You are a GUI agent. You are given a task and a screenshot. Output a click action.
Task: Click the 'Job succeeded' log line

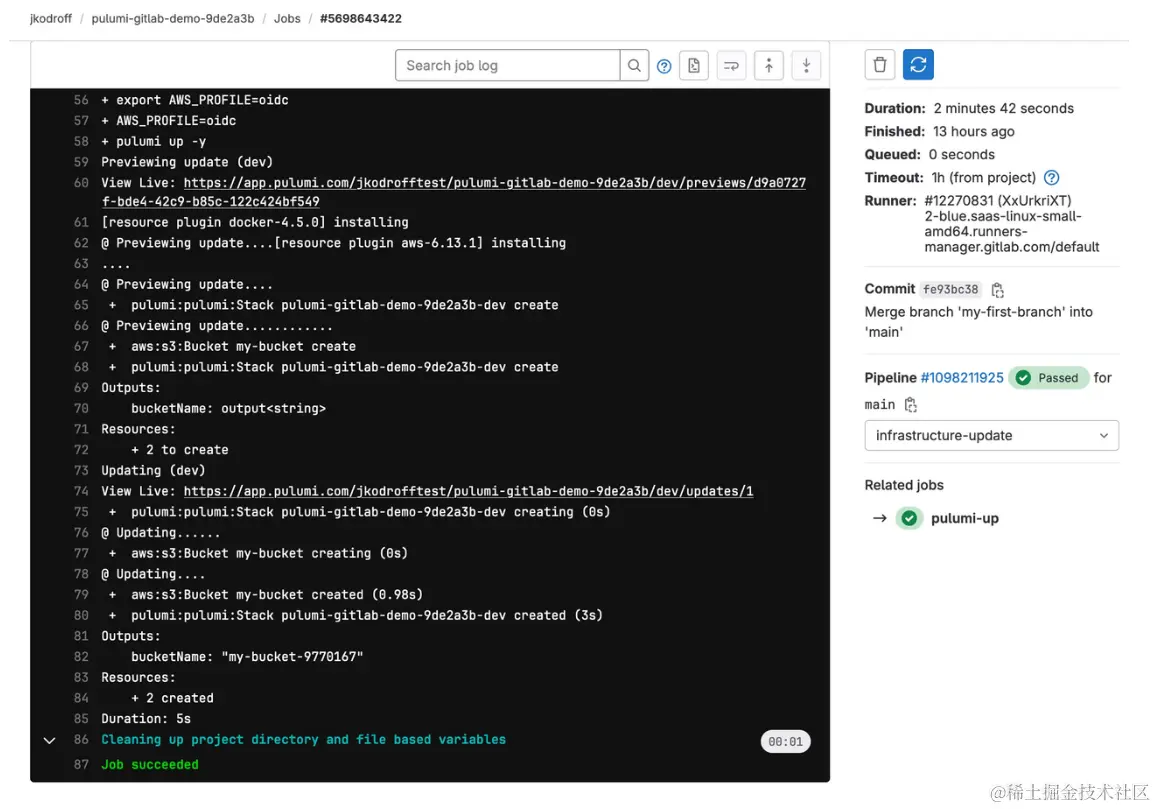[150, 765]
